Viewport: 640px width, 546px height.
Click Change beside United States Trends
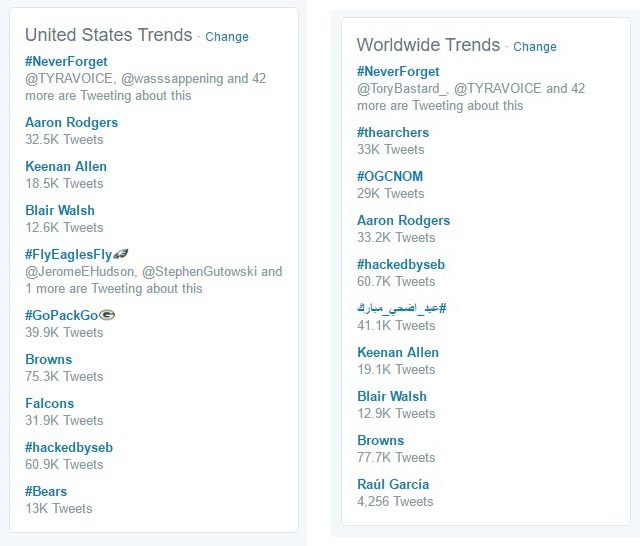[x=227, y=37]
